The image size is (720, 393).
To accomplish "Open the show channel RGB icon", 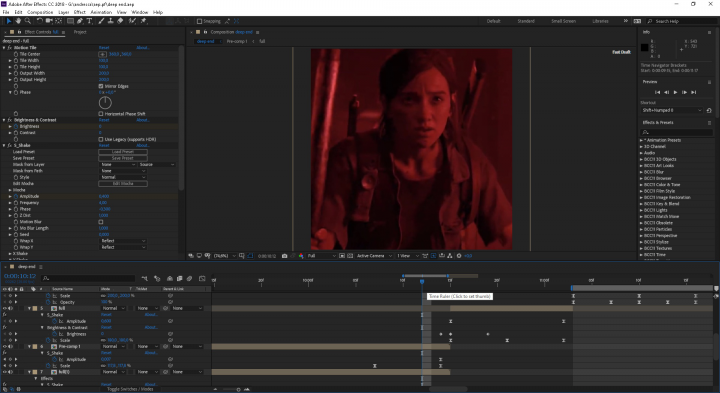I will click(301, 256).
